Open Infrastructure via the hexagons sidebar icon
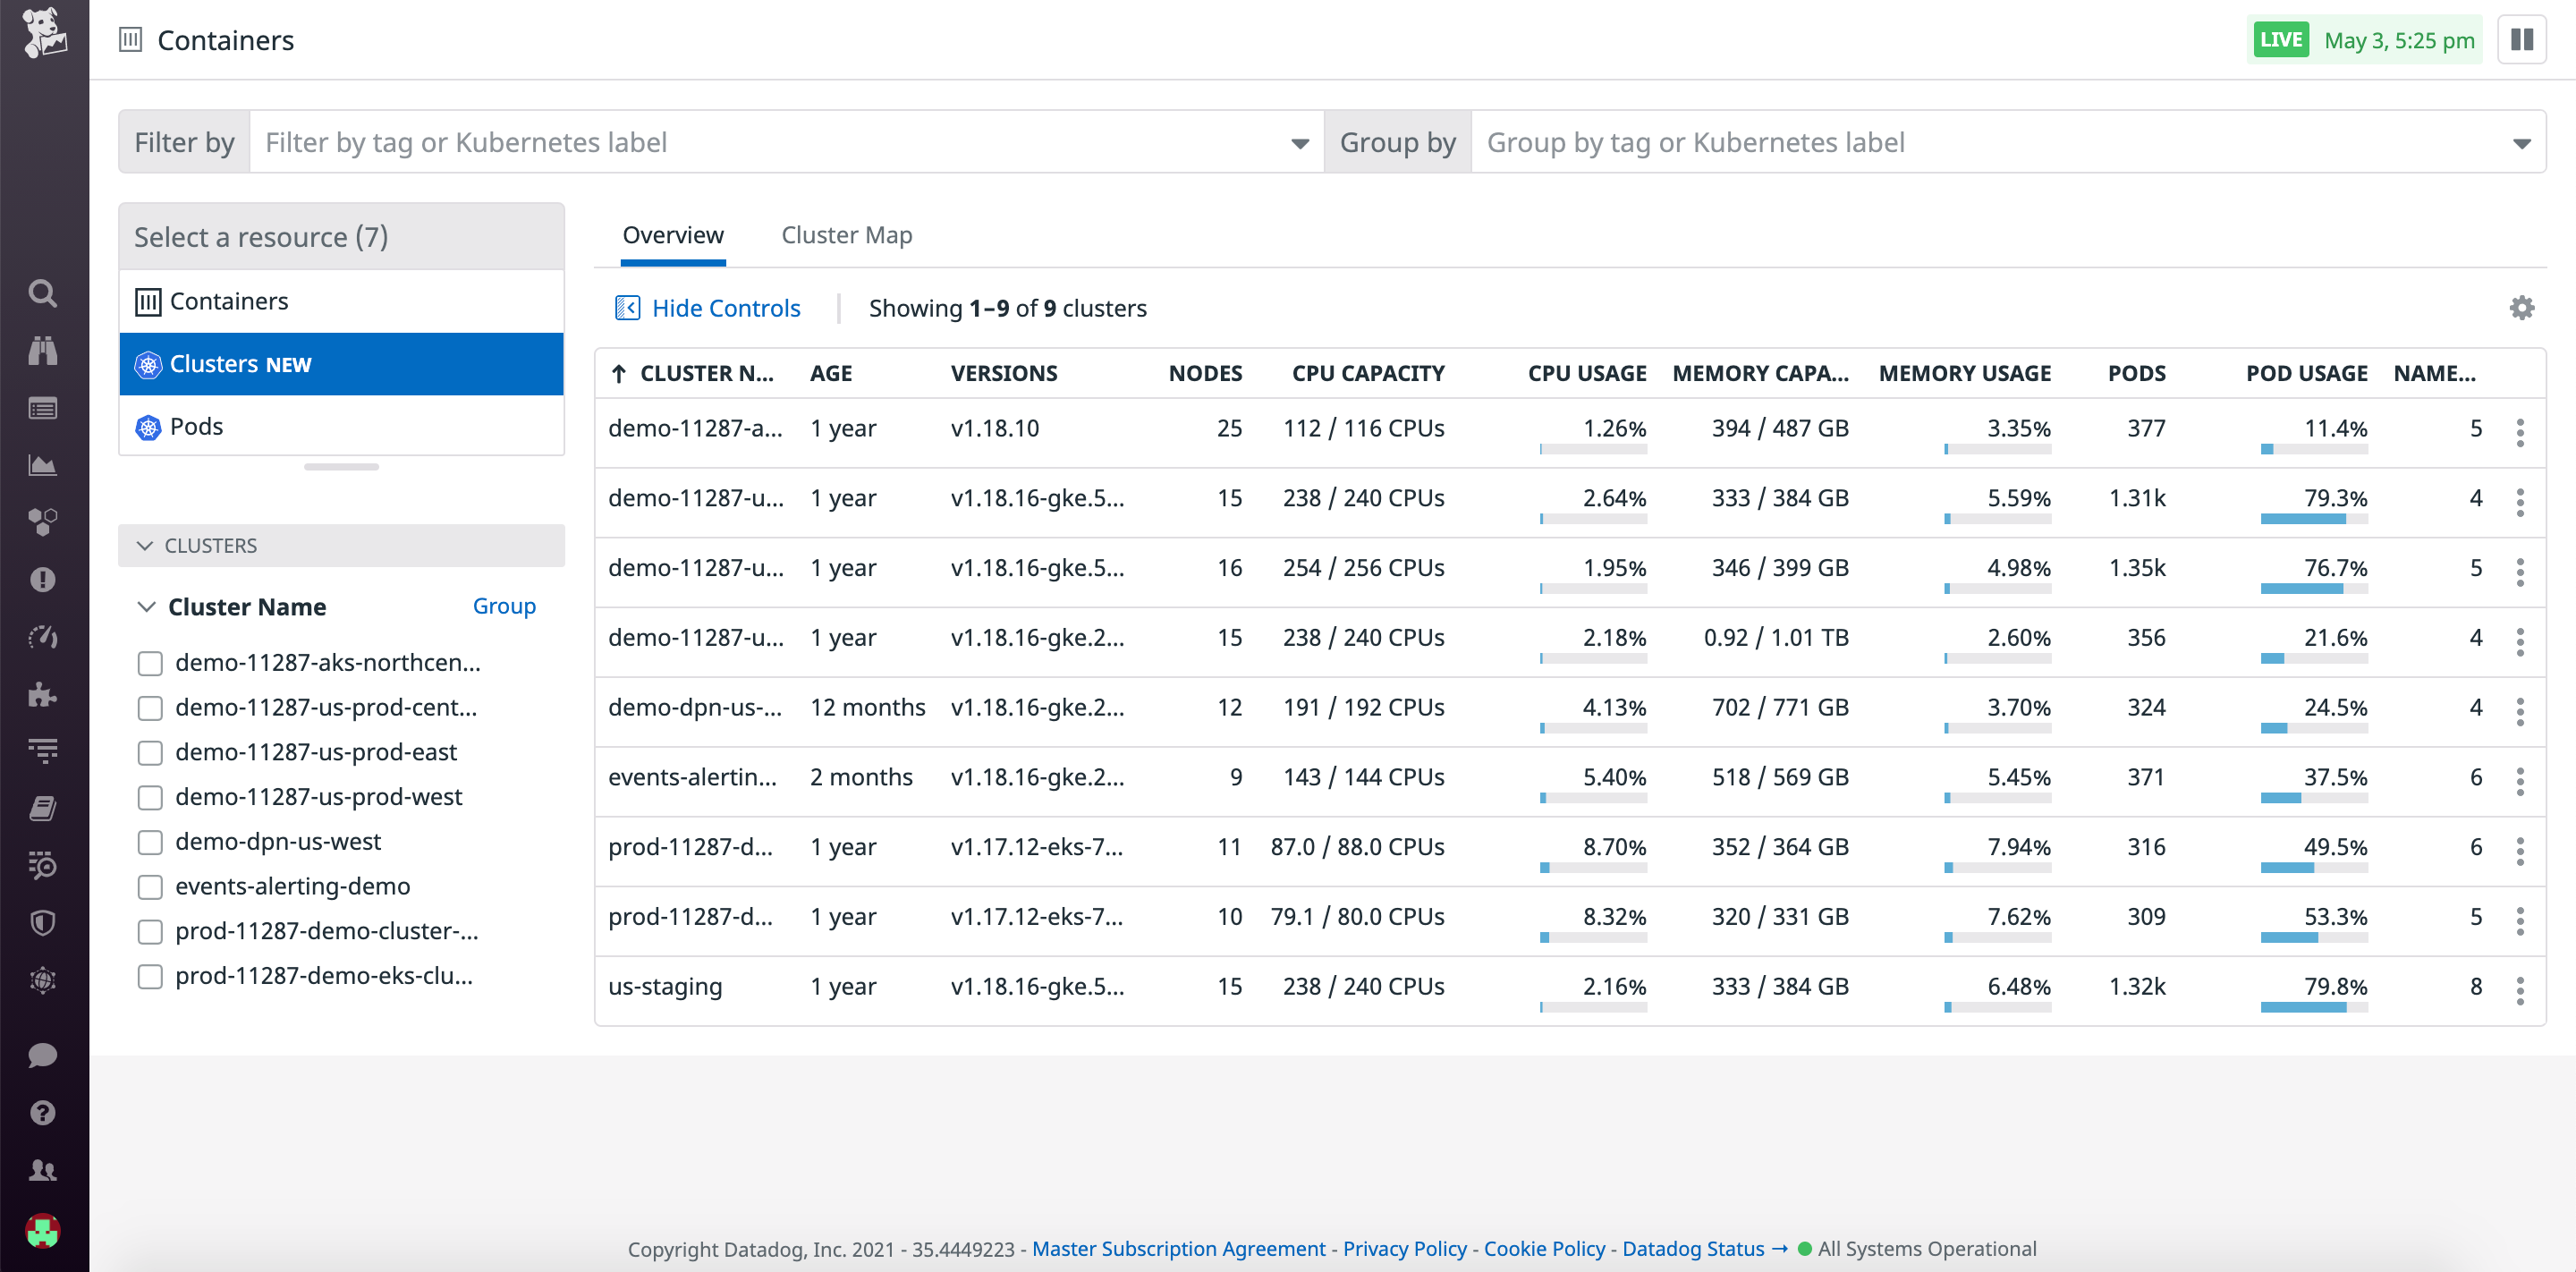This screenshot has width=2576, height=1272. [42, 521]
